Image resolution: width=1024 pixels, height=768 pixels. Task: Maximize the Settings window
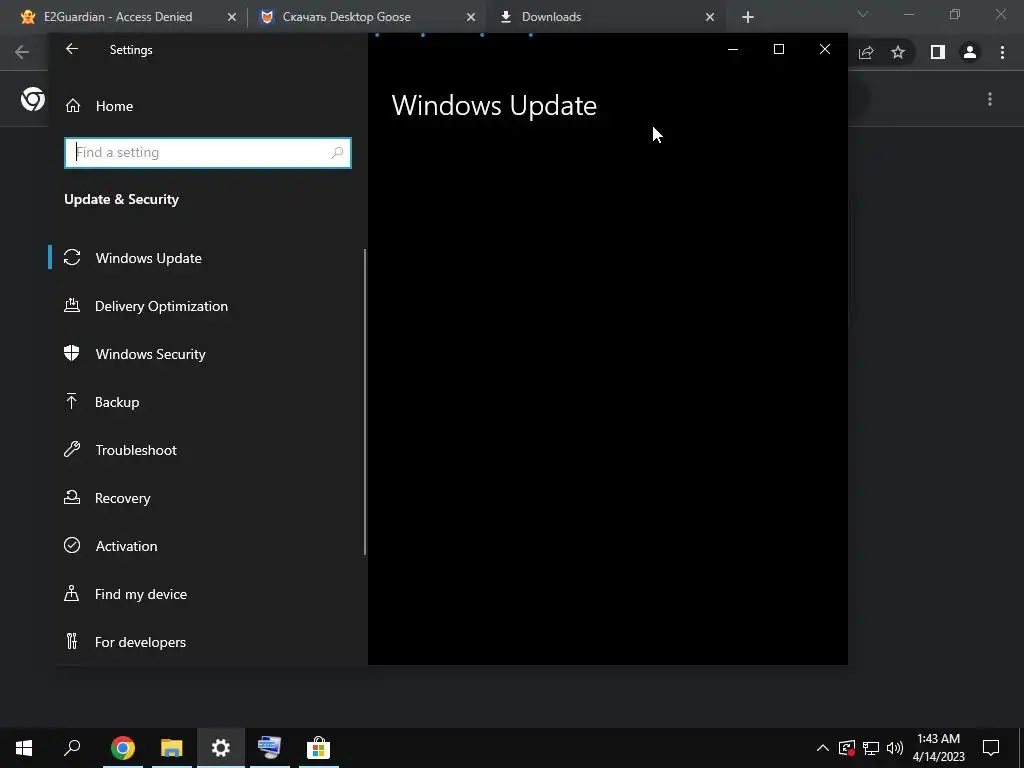pos(778,49)
